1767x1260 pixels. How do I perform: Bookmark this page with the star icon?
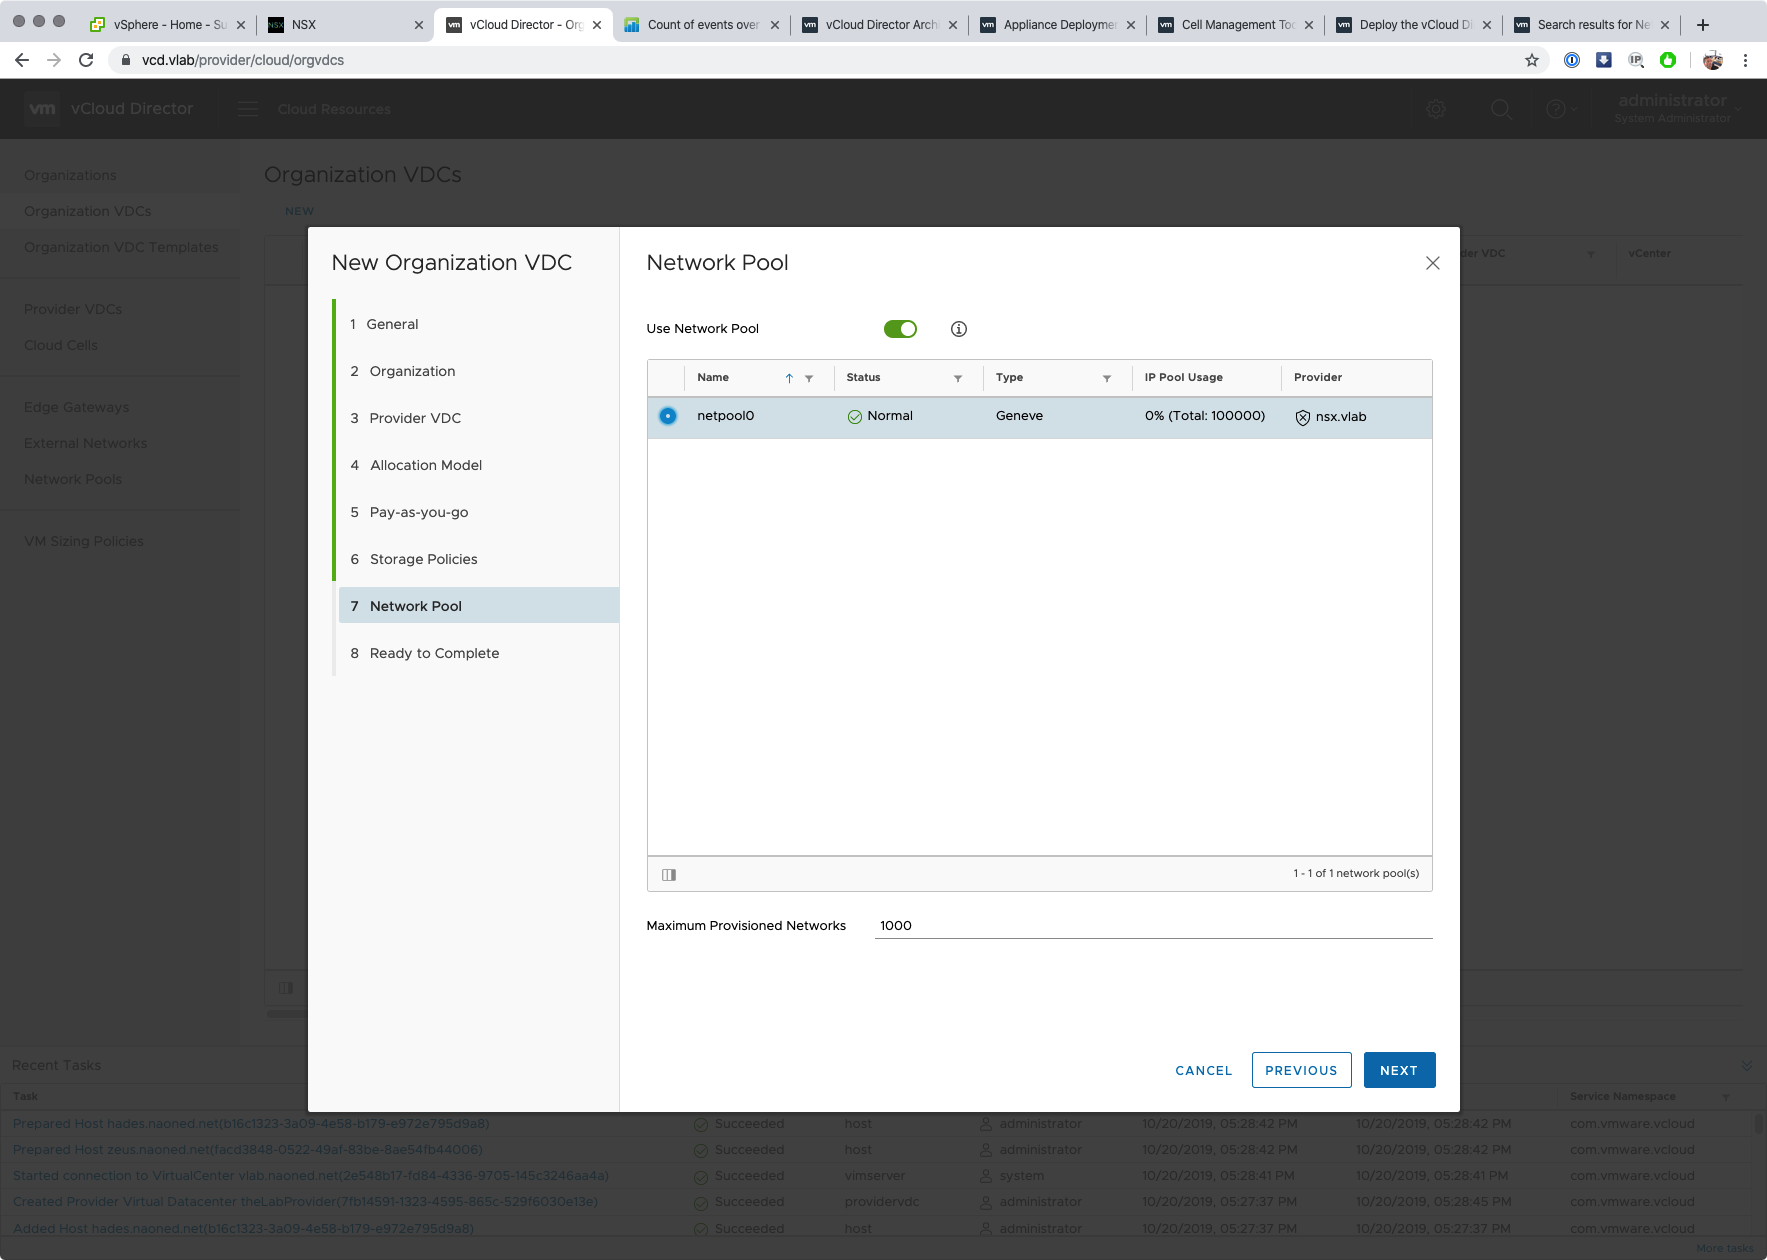pos(1531,60)
